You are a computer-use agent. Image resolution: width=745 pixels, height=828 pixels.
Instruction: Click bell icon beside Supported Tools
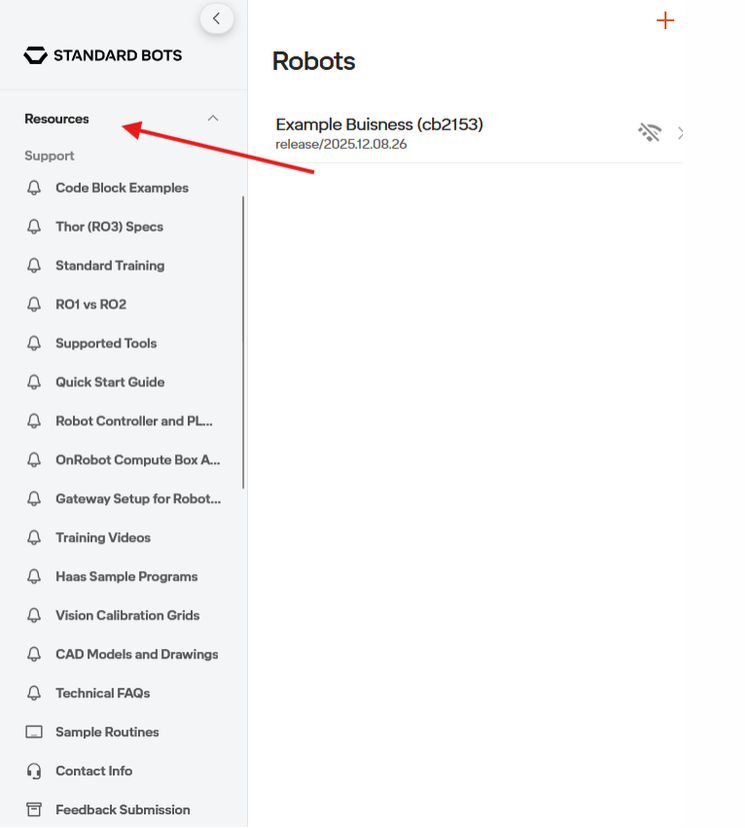pyautogui.click(x=34, y=344)
